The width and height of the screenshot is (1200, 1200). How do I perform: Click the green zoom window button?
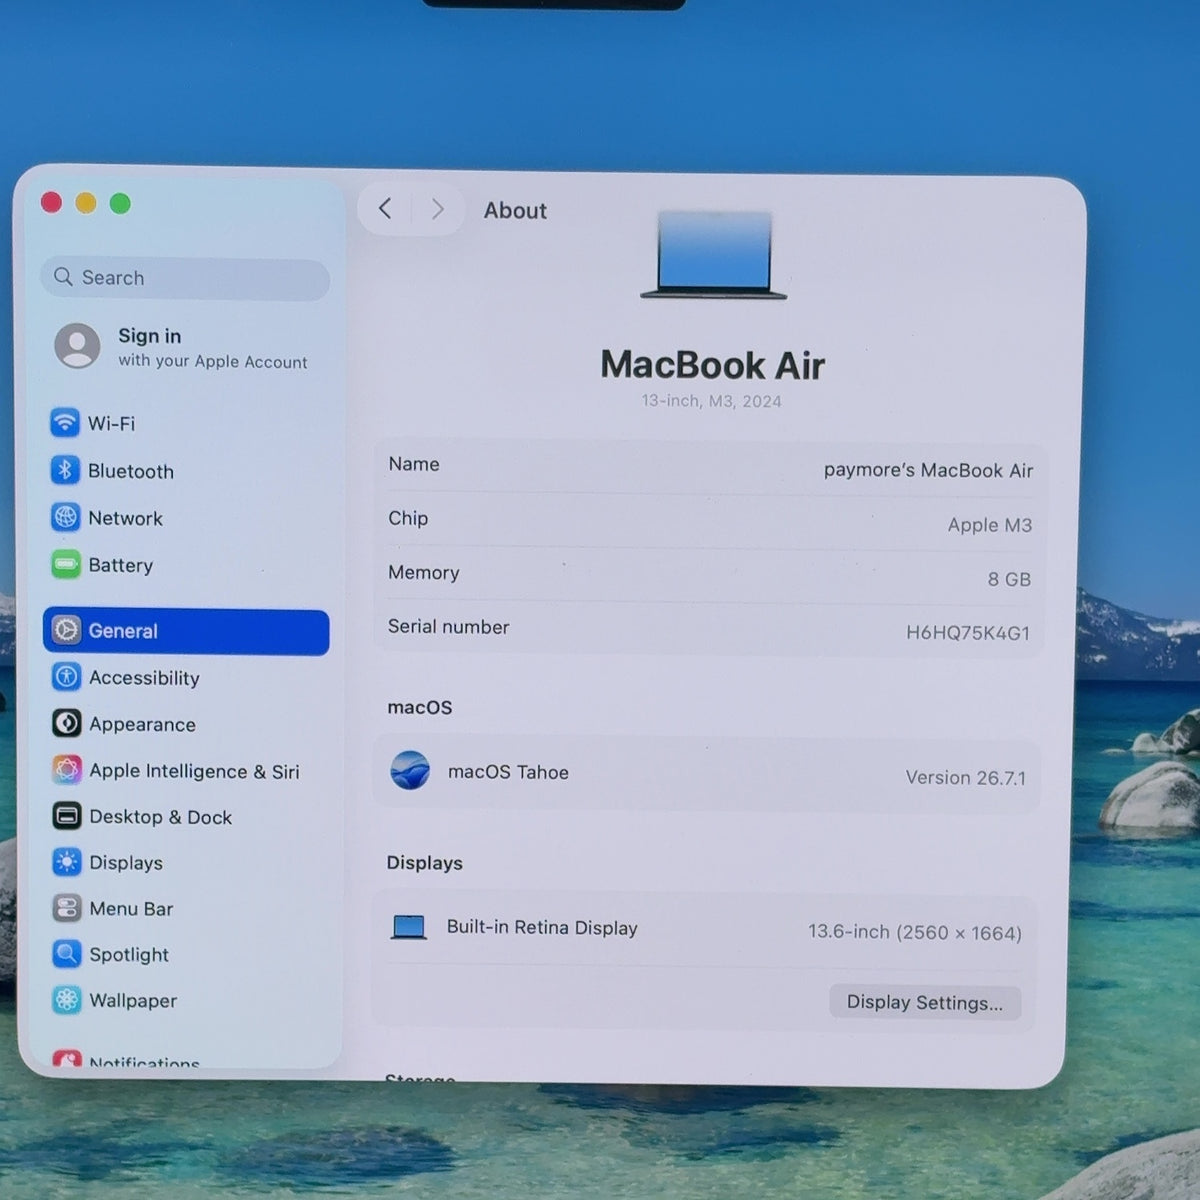(x=120, y=203)
